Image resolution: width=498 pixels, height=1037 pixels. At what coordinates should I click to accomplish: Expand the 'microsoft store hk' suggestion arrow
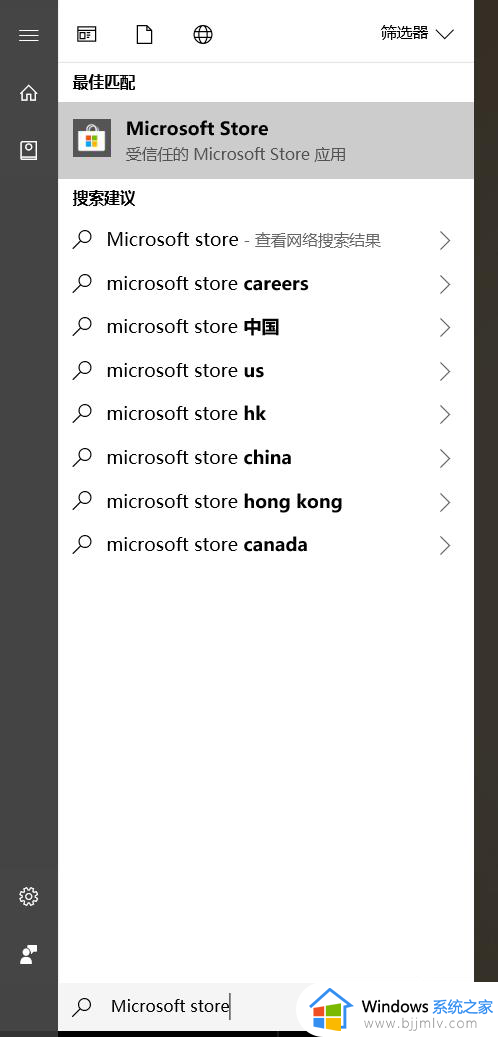pyautogui.click(x=444, y=415)
